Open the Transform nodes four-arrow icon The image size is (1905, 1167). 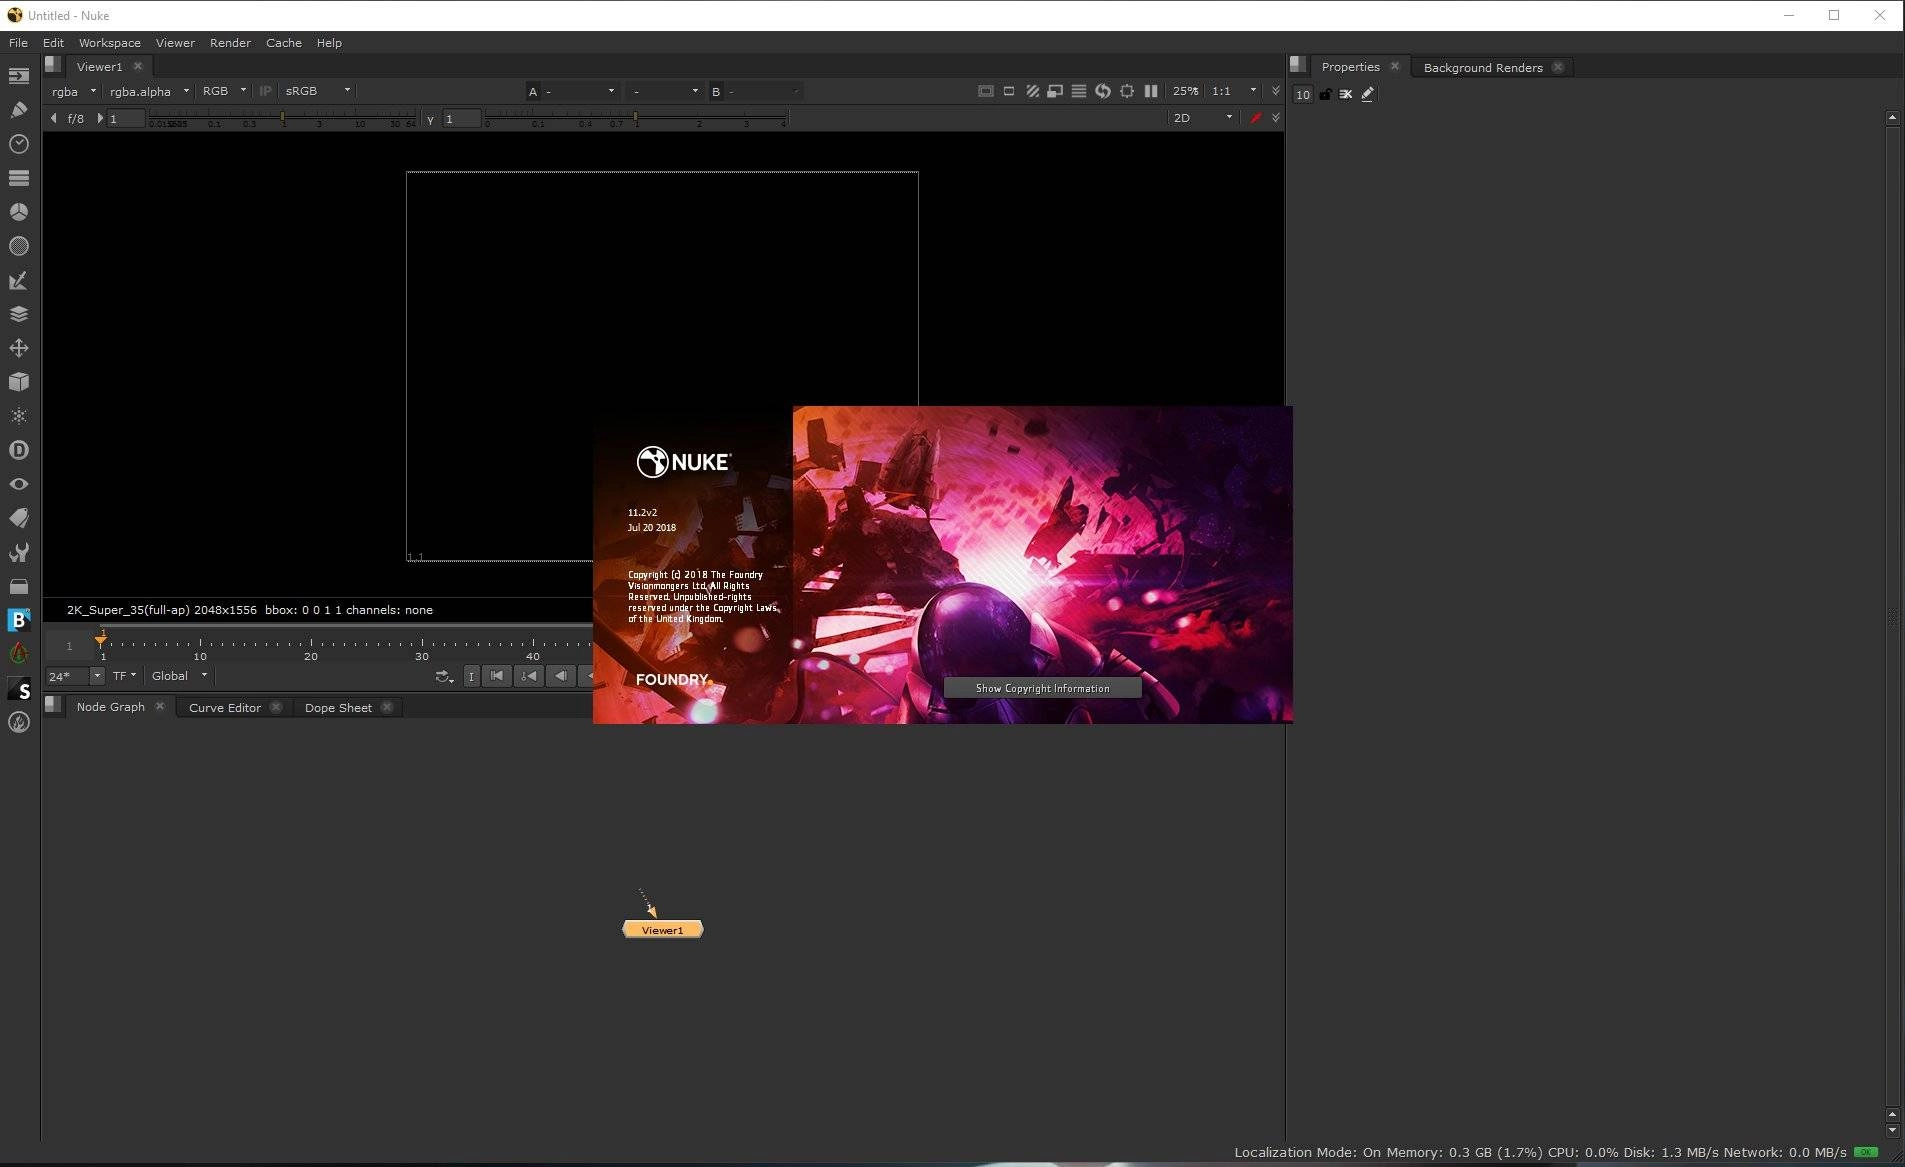(x=19, y=348)
